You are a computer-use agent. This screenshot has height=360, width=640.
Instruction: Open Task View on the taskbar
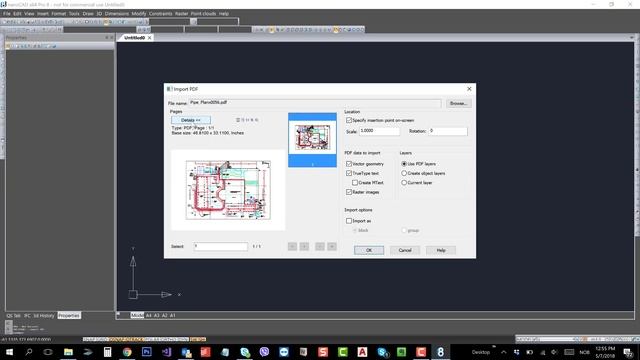pos(48,352)
